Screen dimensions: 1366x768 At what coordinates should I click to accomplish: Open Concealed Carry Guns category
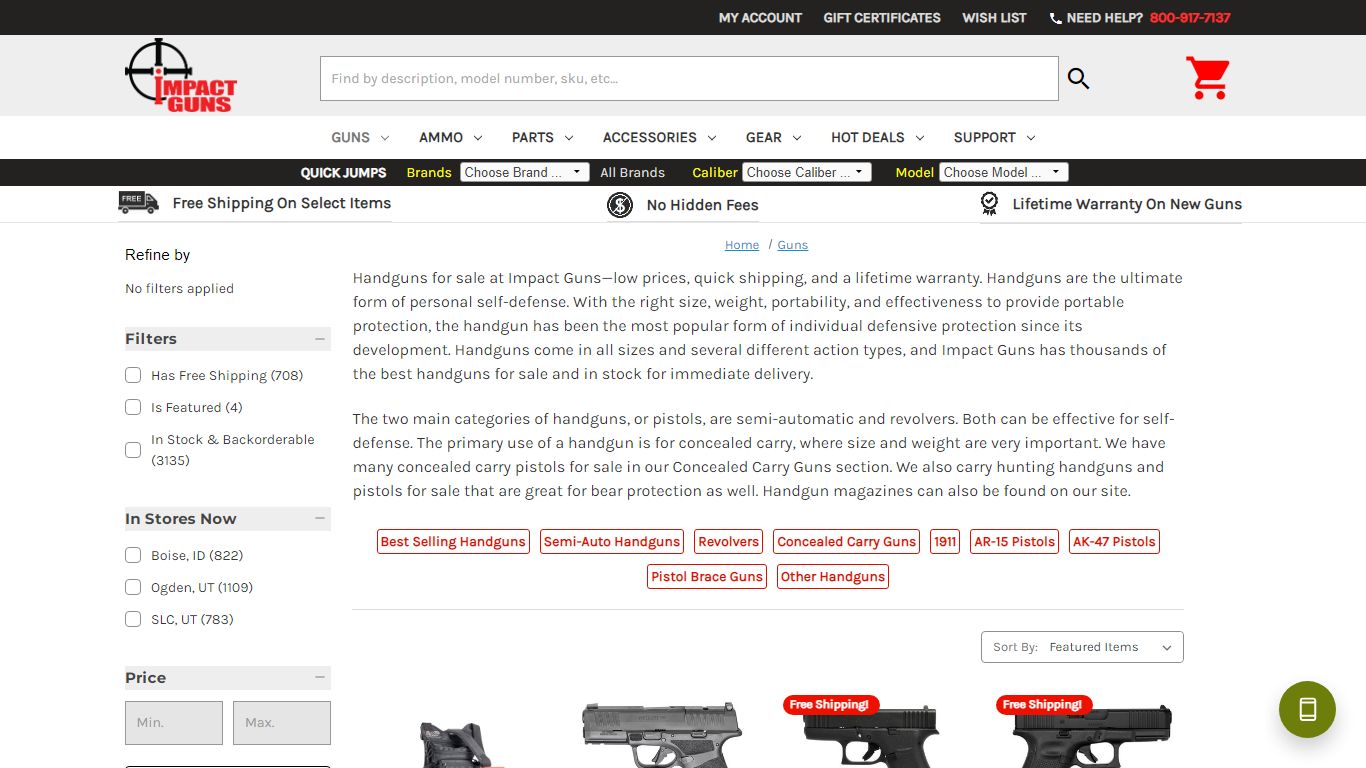(x=847, y=542)
